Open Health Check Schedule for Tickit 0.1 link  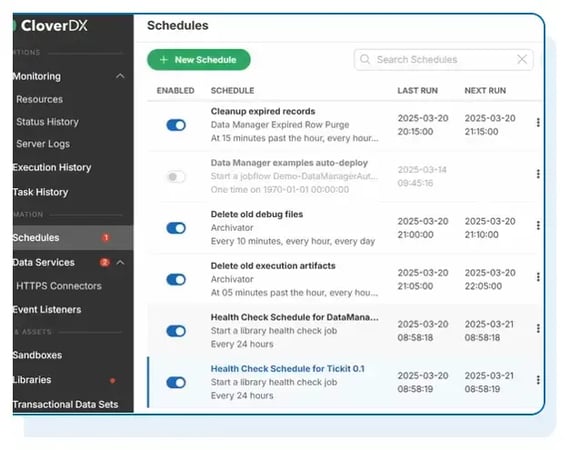click(288, 369)
